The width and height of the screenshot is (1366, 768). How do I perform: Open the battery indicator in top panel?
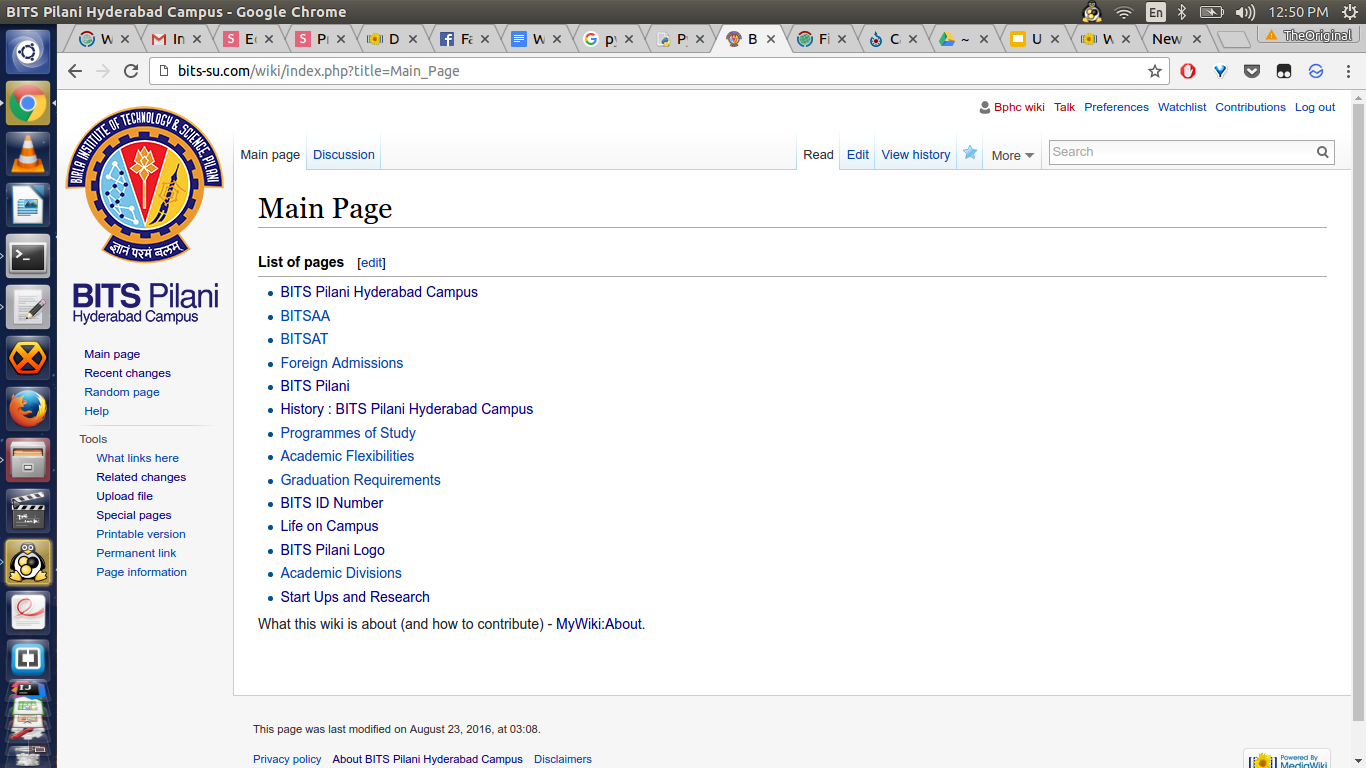tap(1212, 12)
